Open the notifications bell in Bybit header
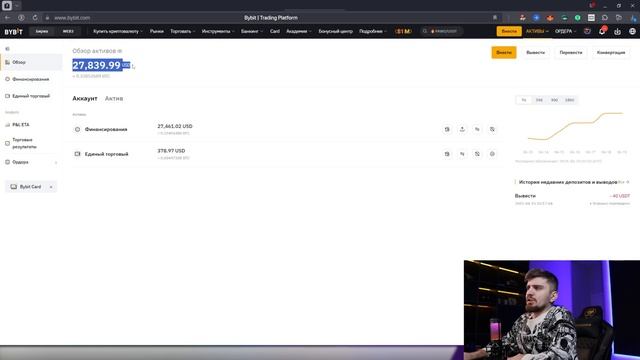The width and height of the screenshot is (640, 360). 602,31
